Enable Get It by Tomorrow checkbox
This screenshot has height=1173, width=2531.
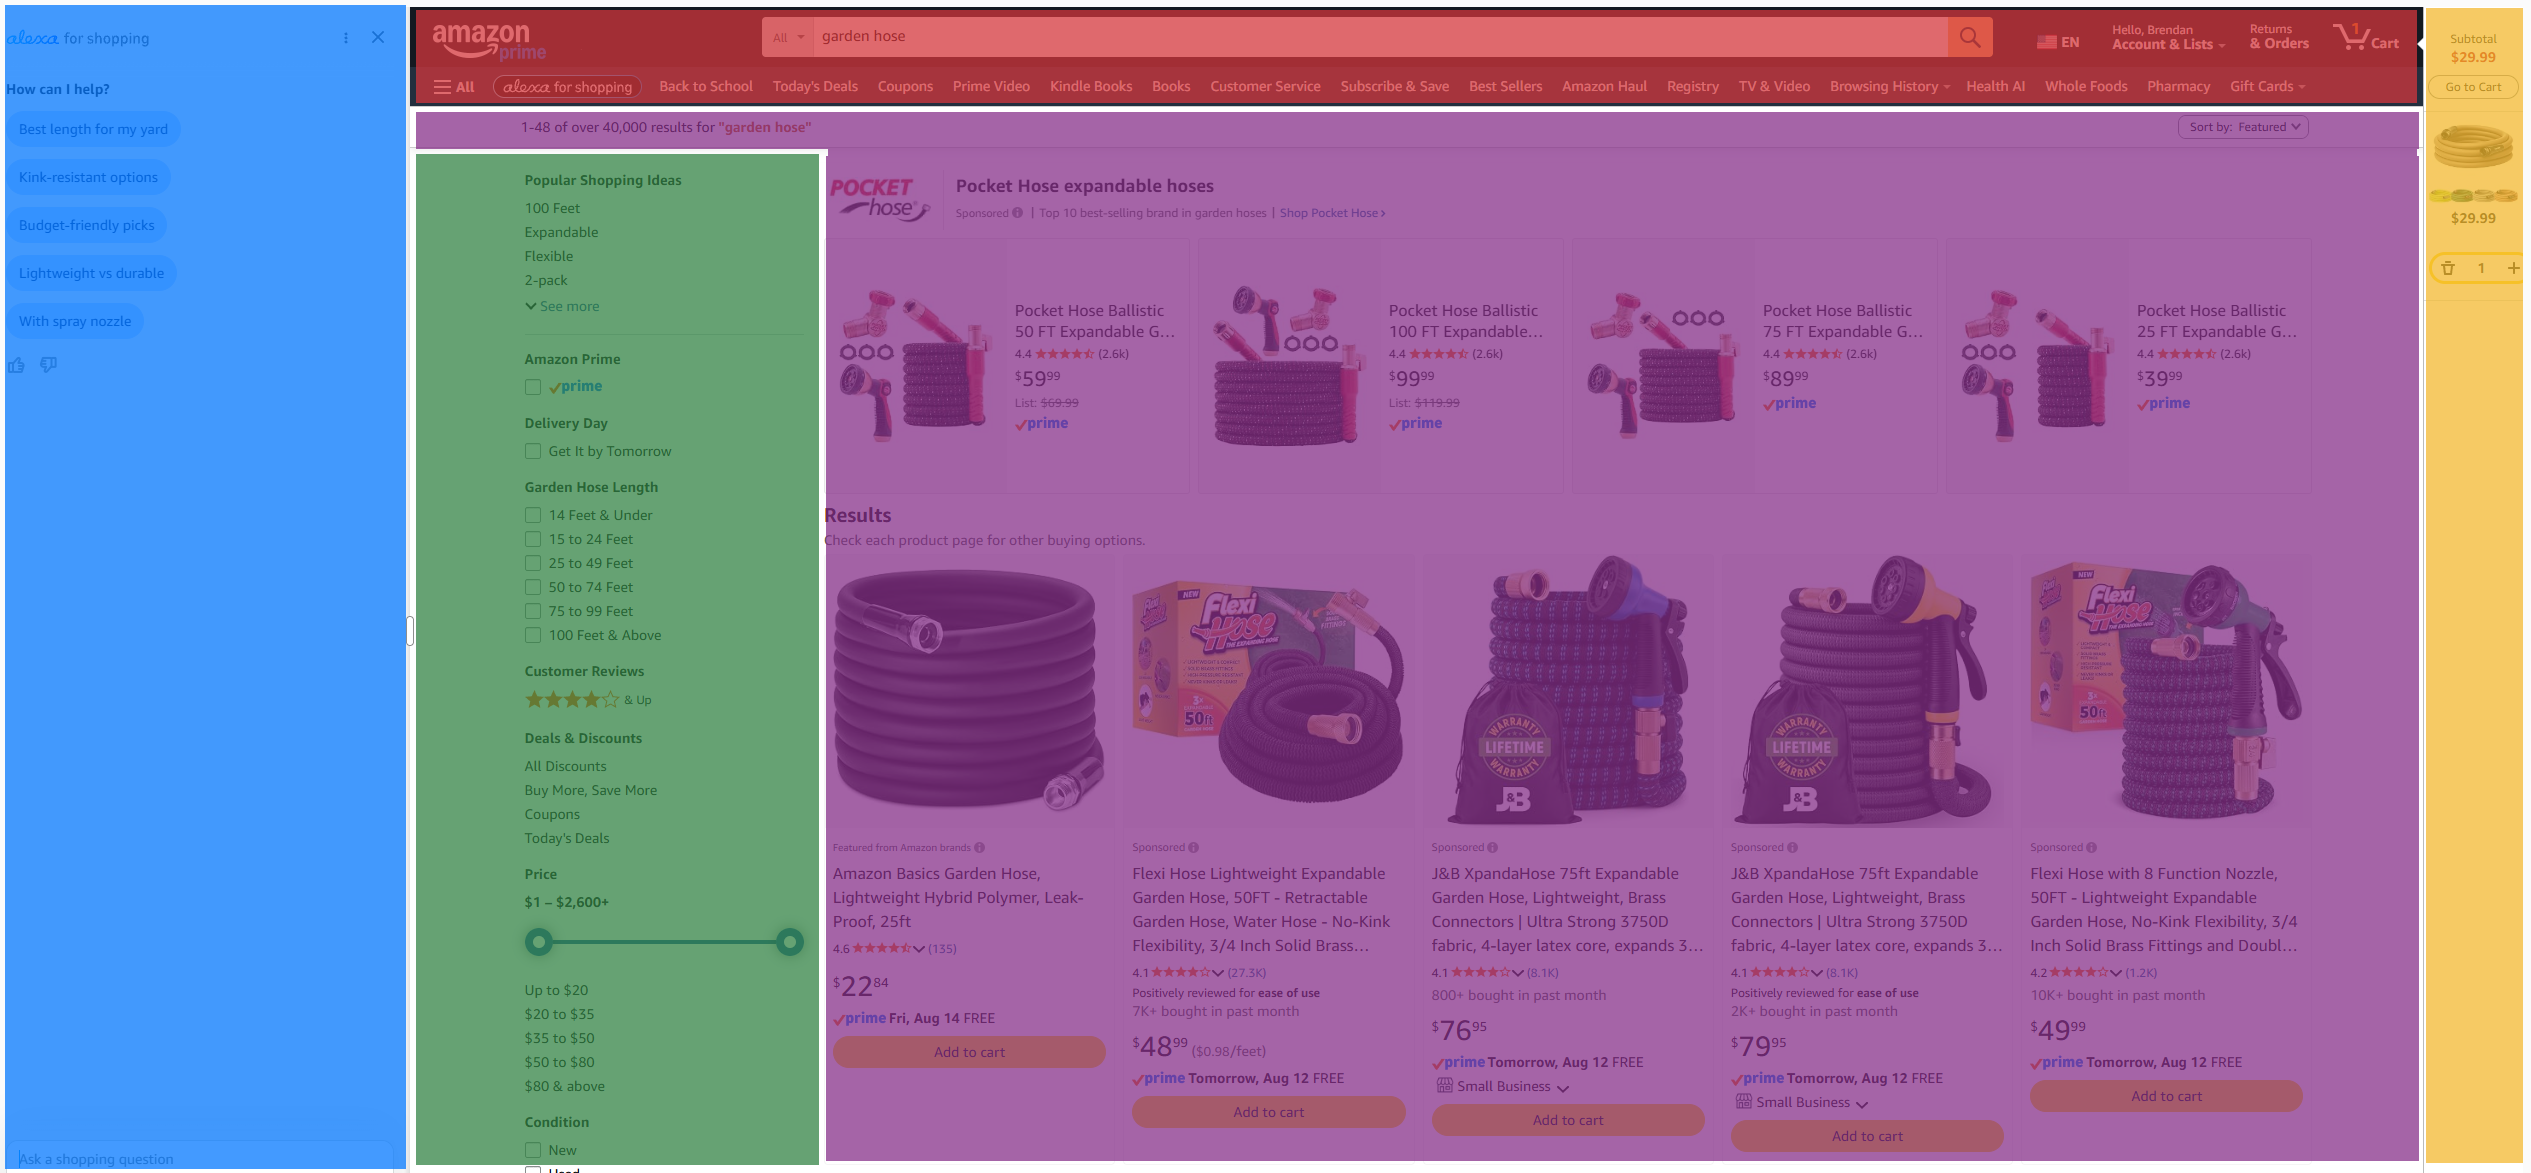(533, 452)
